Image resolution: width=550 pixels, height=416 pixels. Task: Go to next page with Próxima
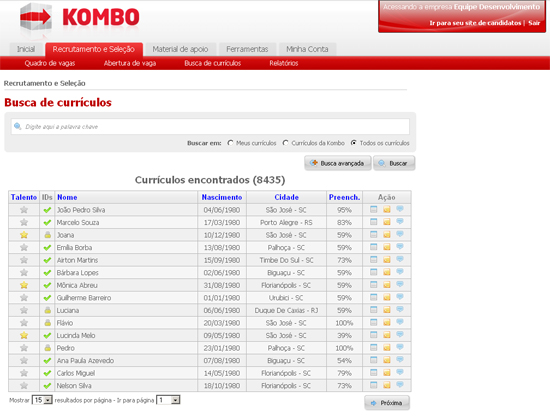click(x=387, y=403)
